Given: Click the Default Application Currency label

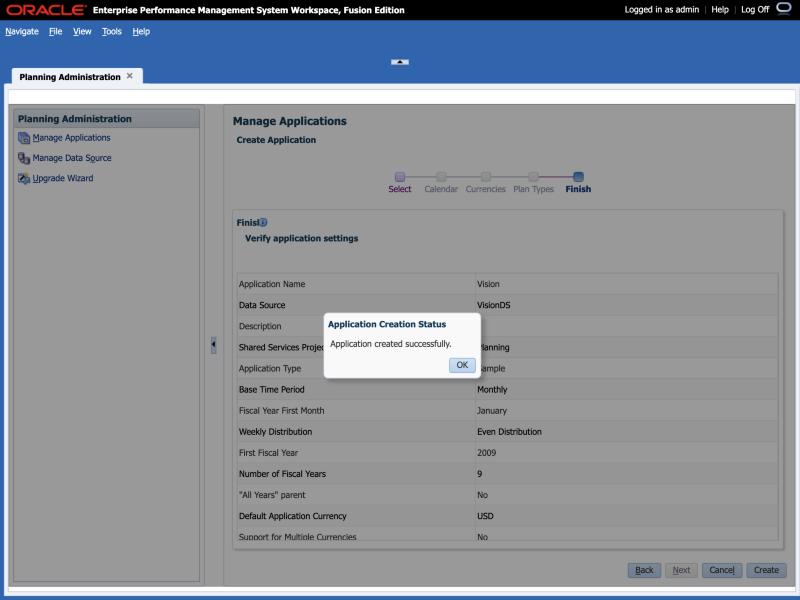Looking at the screenshot, I should pyautogui.click(x=292, y=516).
